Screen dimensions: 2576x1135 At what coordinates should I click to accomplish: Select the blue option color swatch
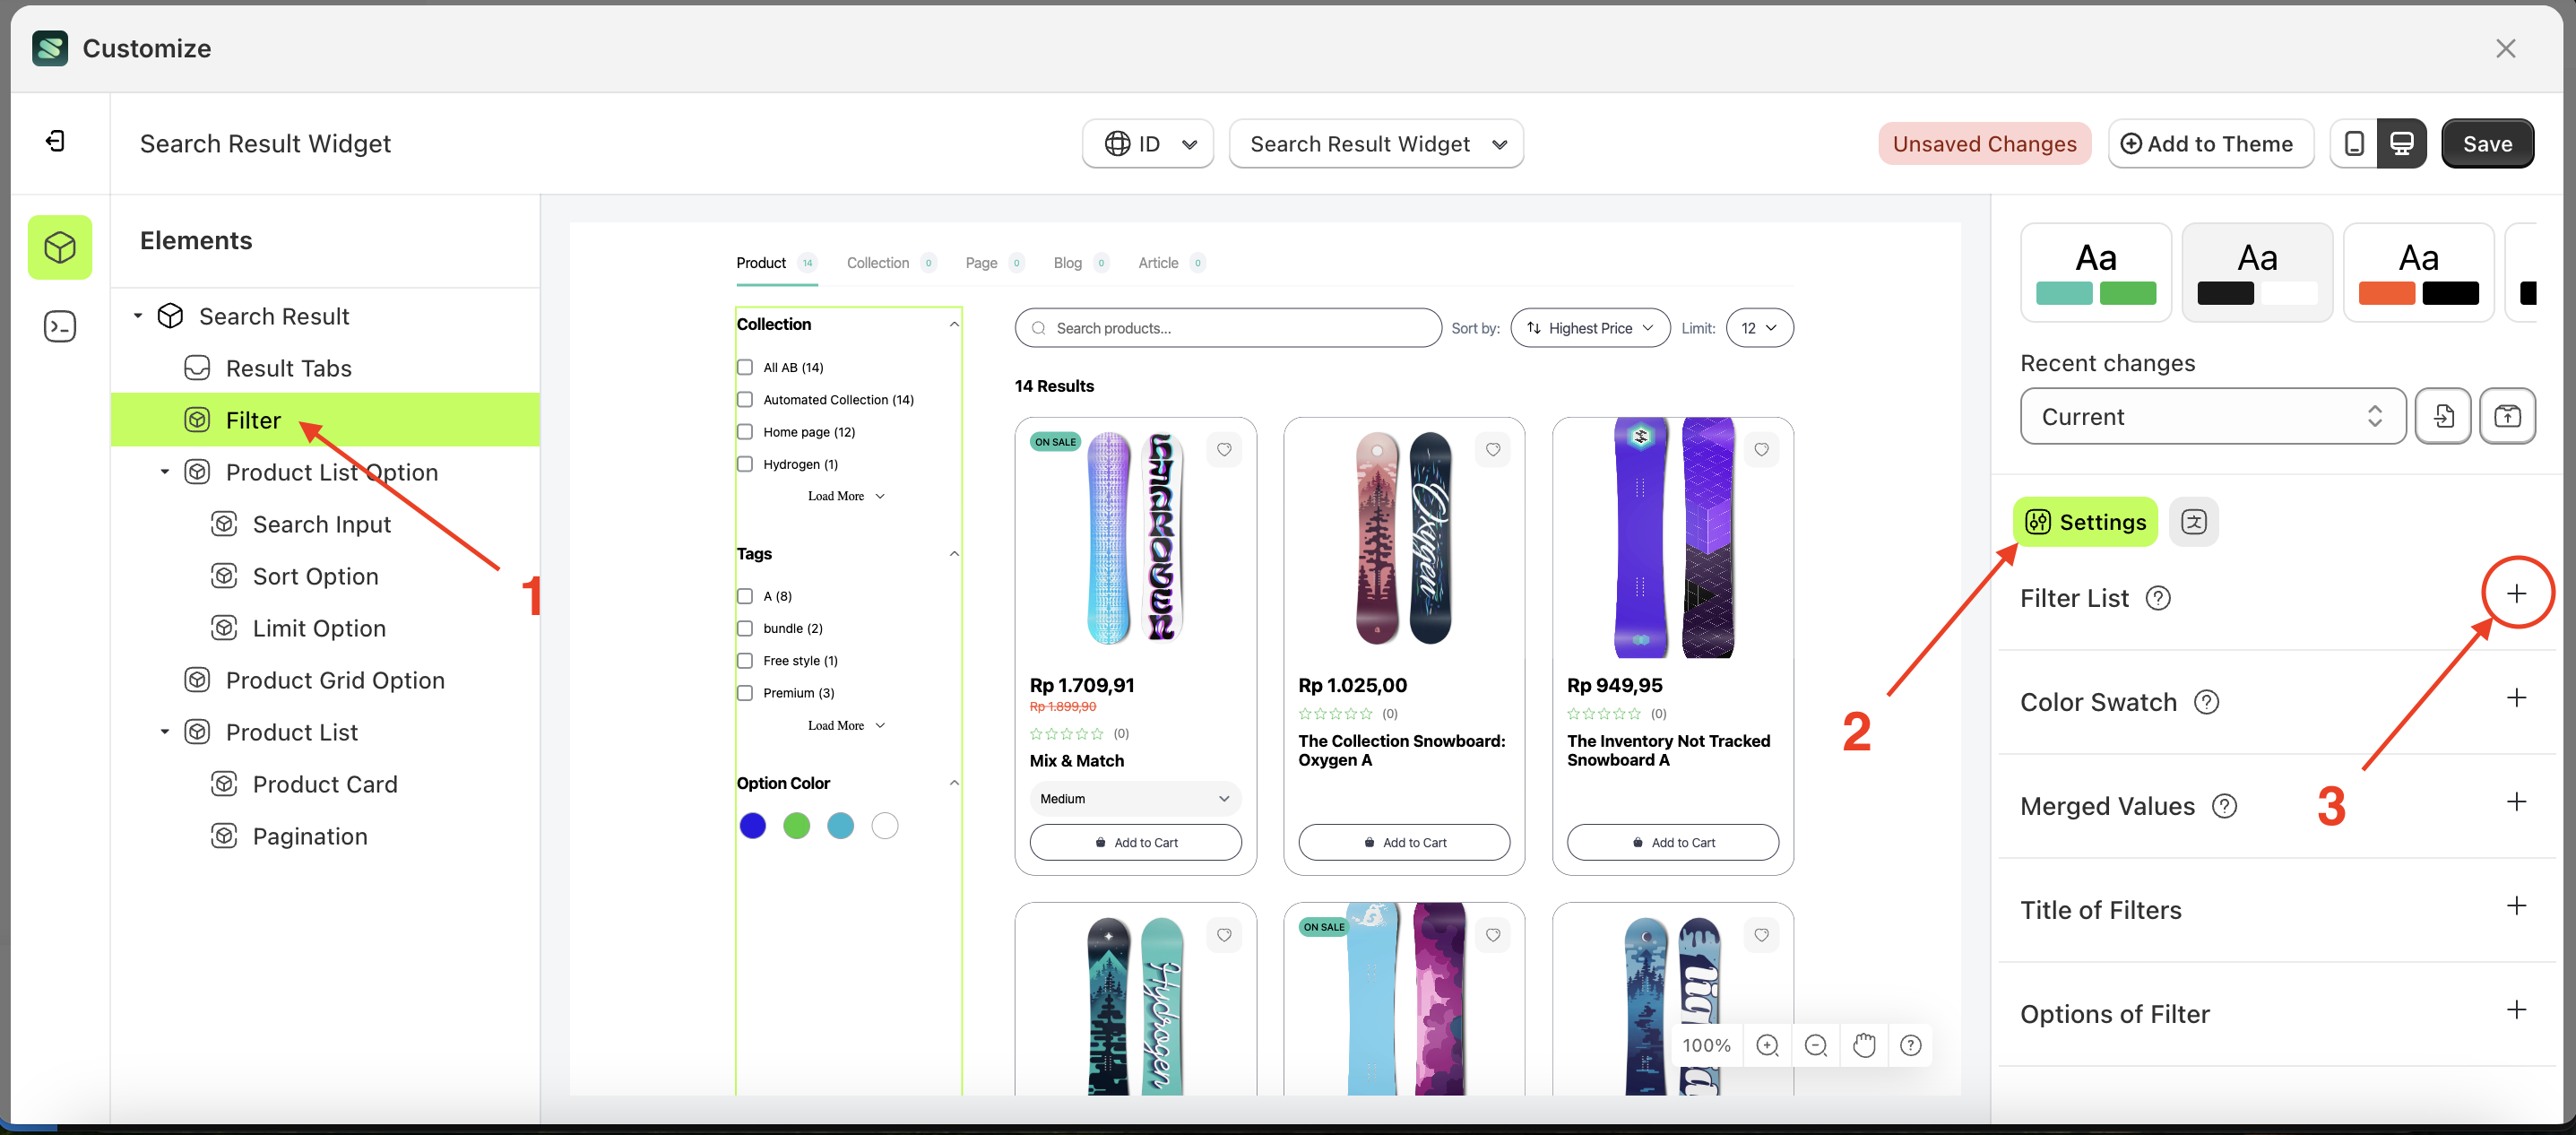point(752,825)
